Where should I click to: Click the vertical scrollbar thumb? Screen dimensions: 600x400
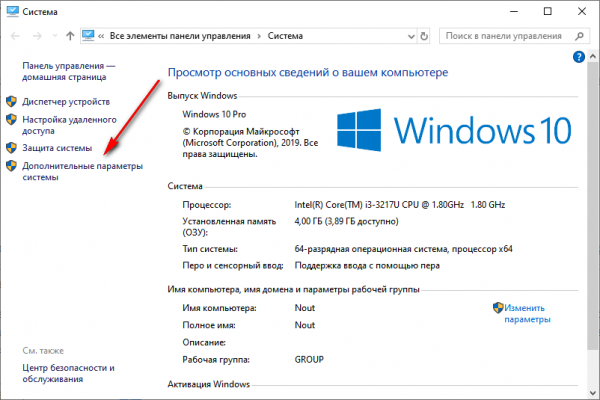(x=593, y=206)
